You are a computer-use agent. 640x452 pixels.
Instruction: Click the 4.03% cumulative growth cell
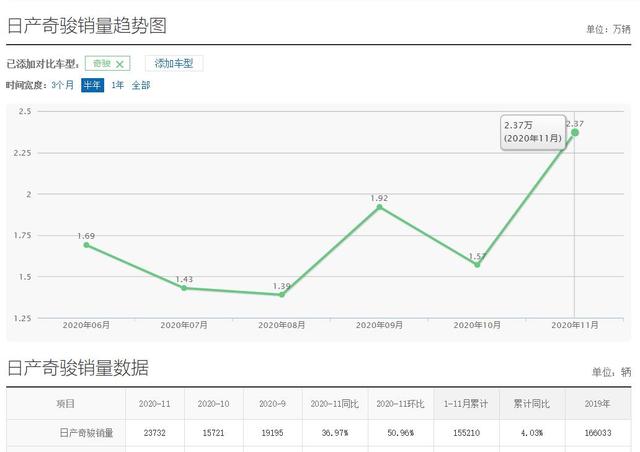pos(532,433)
